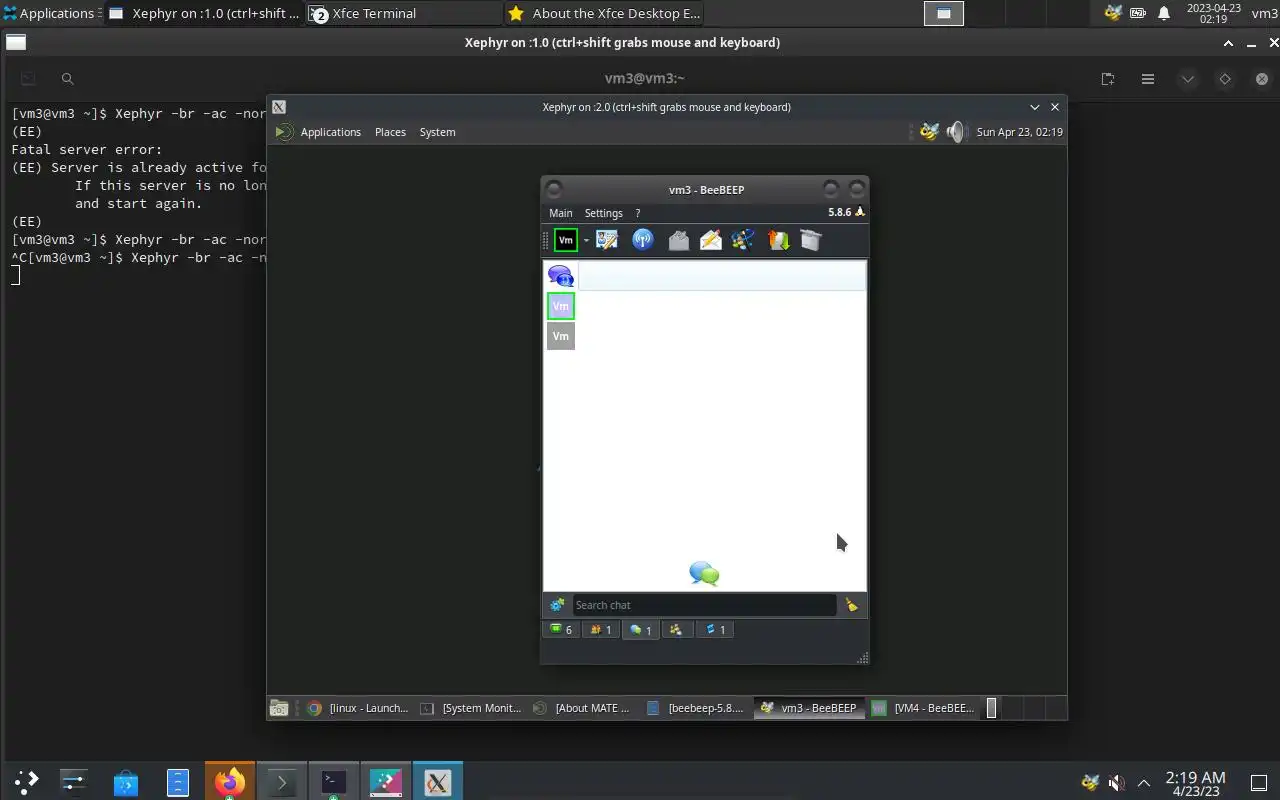Open the Settings menu in BeeBEEP
Viewport: 1280px width, 800px height.
coord(603,213)
